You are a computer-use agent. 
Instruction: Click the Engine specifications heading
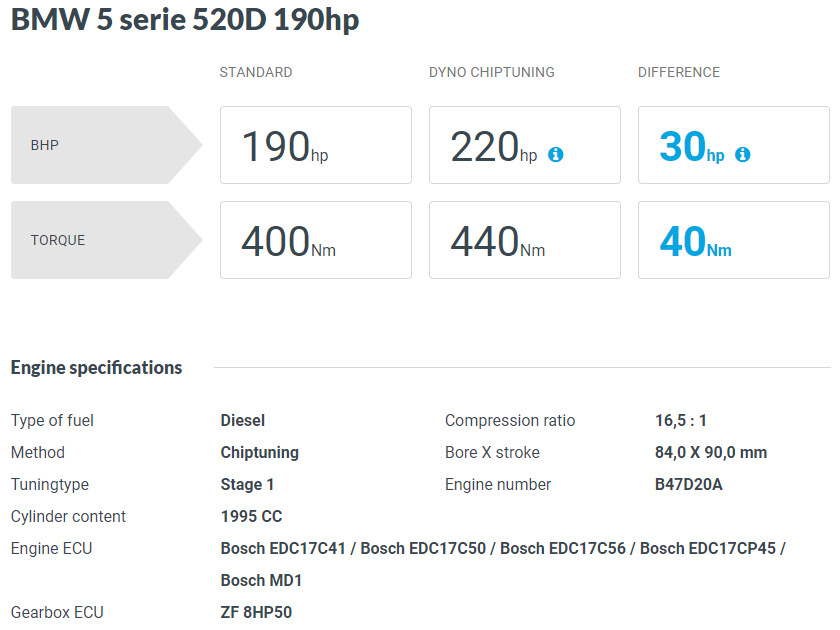coord(96,368)
